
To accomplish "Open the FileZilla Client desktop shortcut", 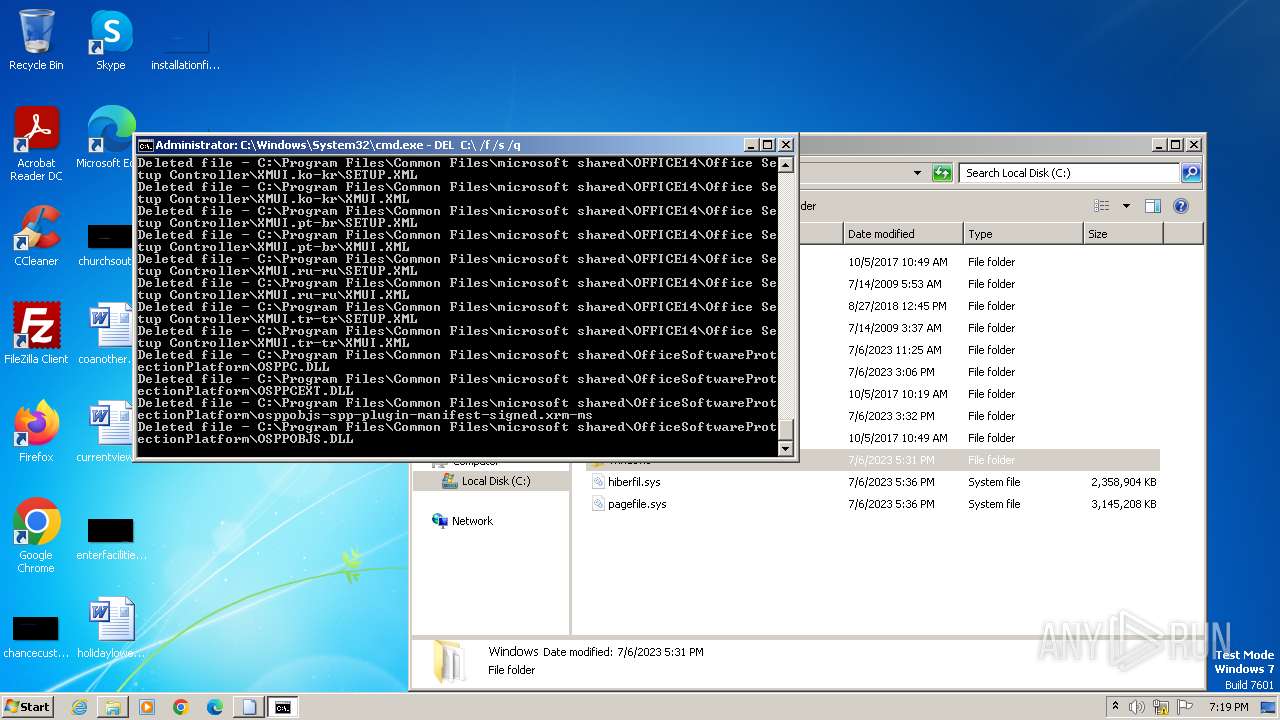I will tap(36, 333).
